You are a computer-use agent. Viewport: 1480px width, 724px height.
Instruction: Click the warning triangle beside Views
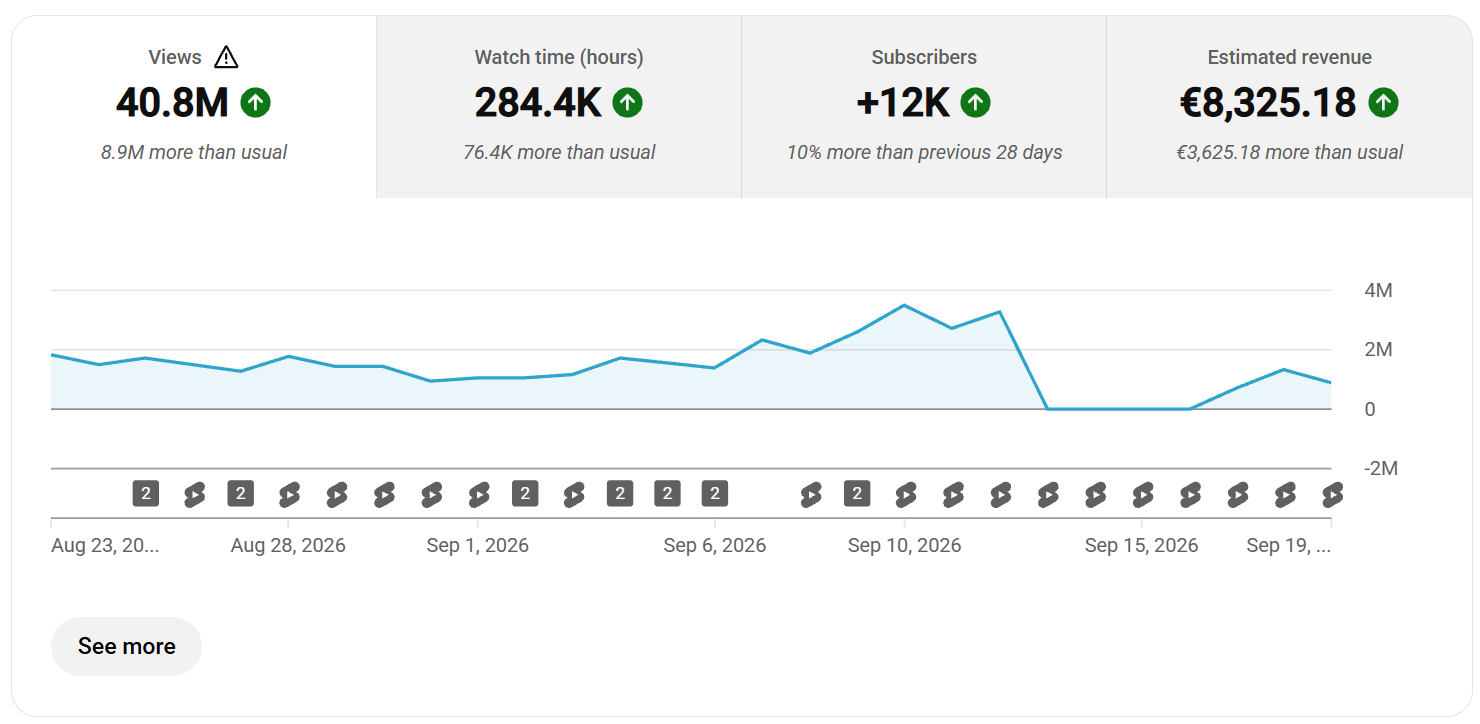tap(226, 57)
